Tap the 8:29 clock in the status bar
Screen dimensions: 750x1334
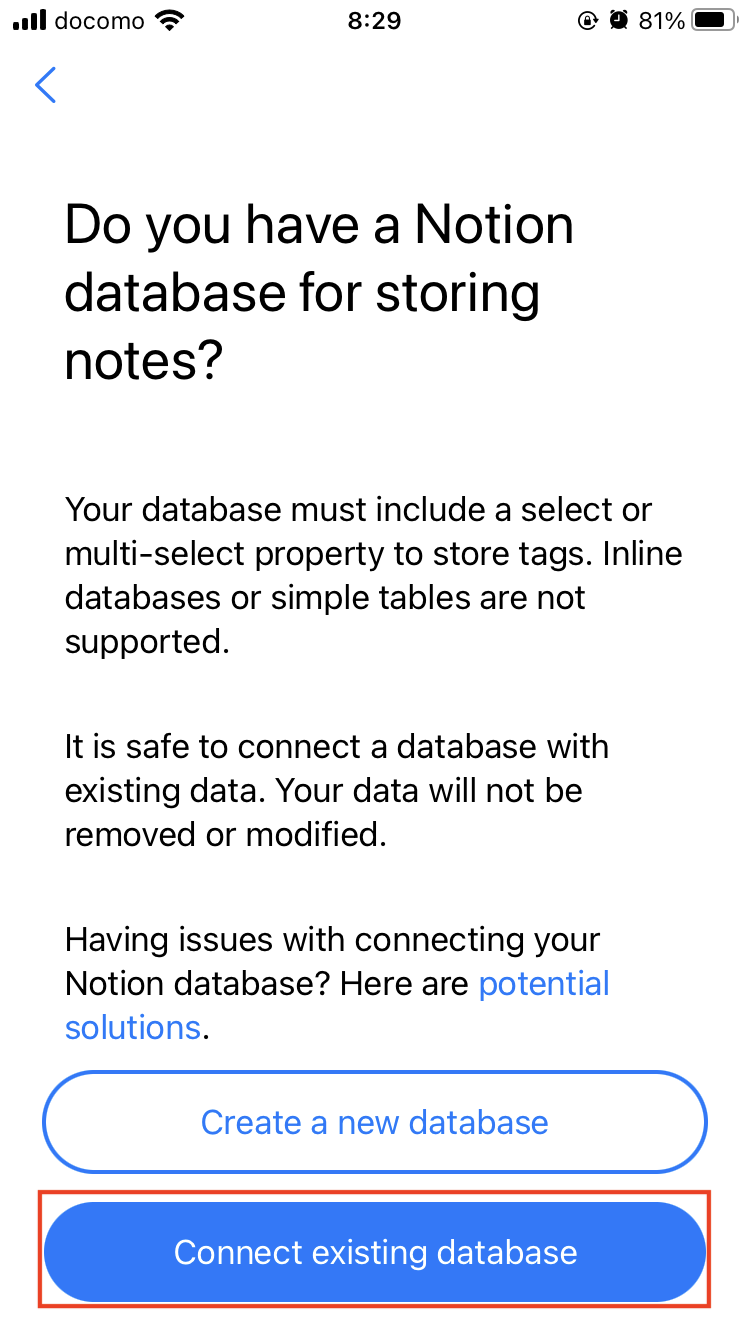tap(374, 20)
